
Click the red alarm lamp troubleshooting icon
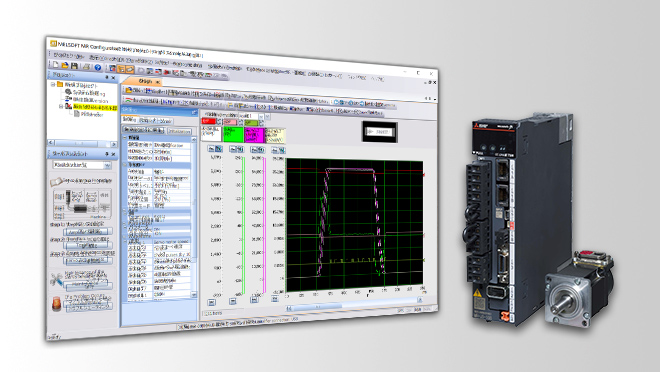pyautogui.click(x=56, y=304)
